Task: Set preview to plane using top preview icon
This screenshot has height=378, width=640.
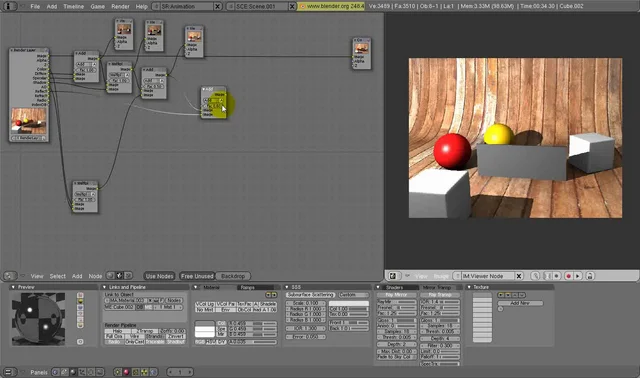Action: (x=80, y=295)
